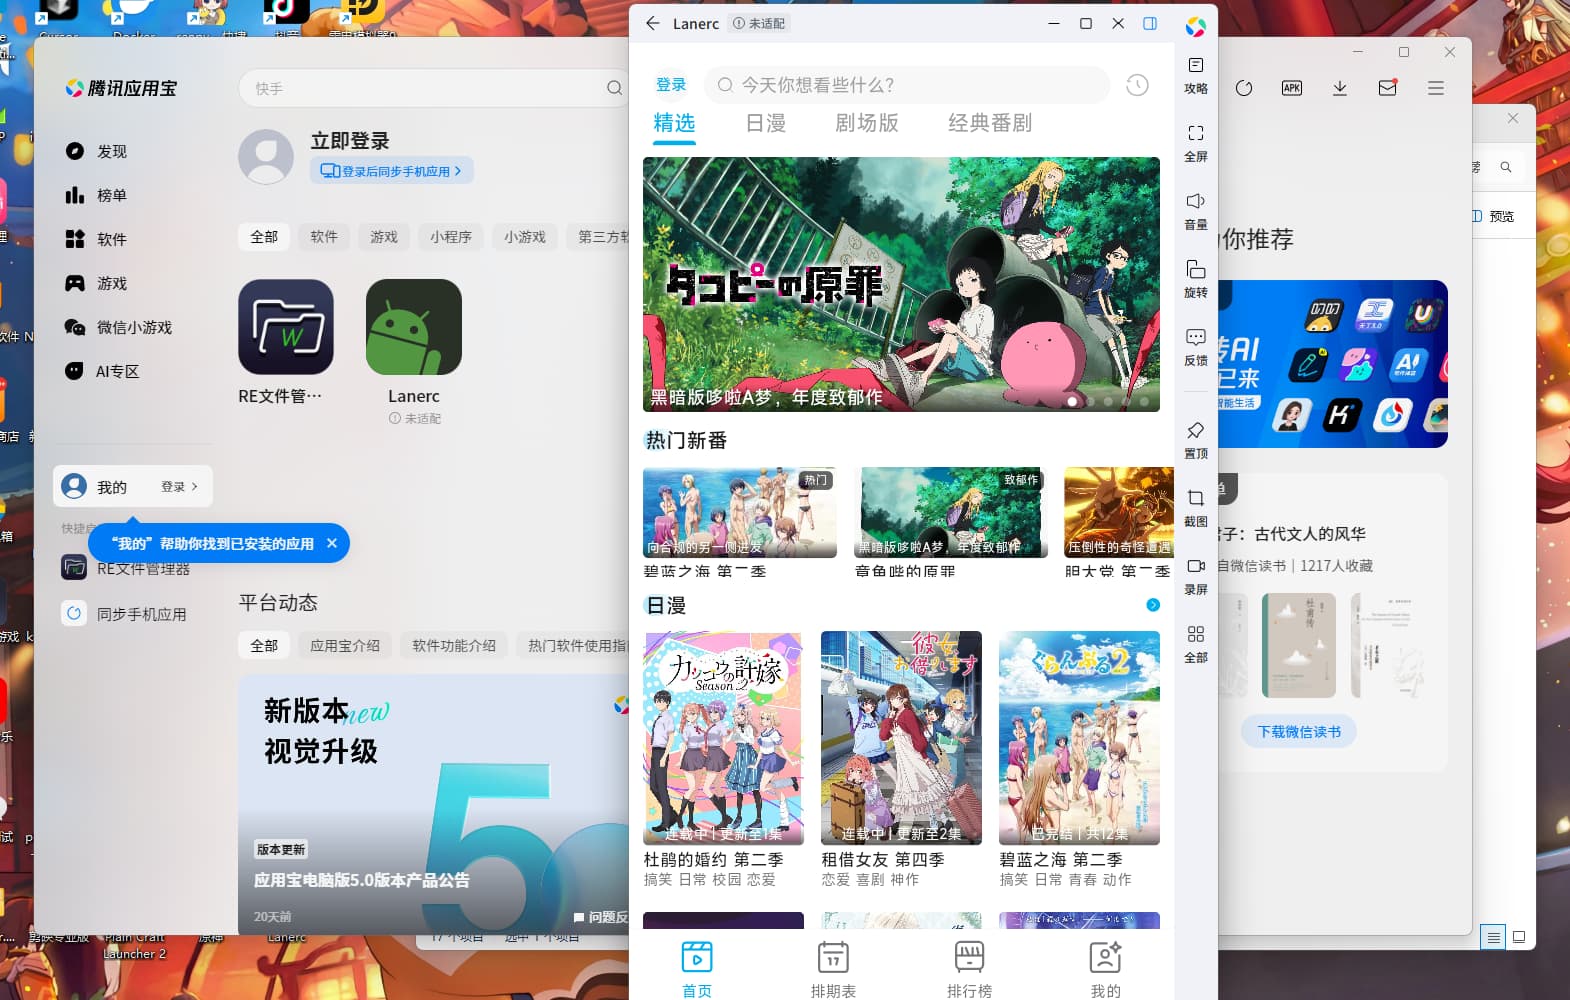
Task: Close the 我的 helper tooltip
Action: point(332,543)
